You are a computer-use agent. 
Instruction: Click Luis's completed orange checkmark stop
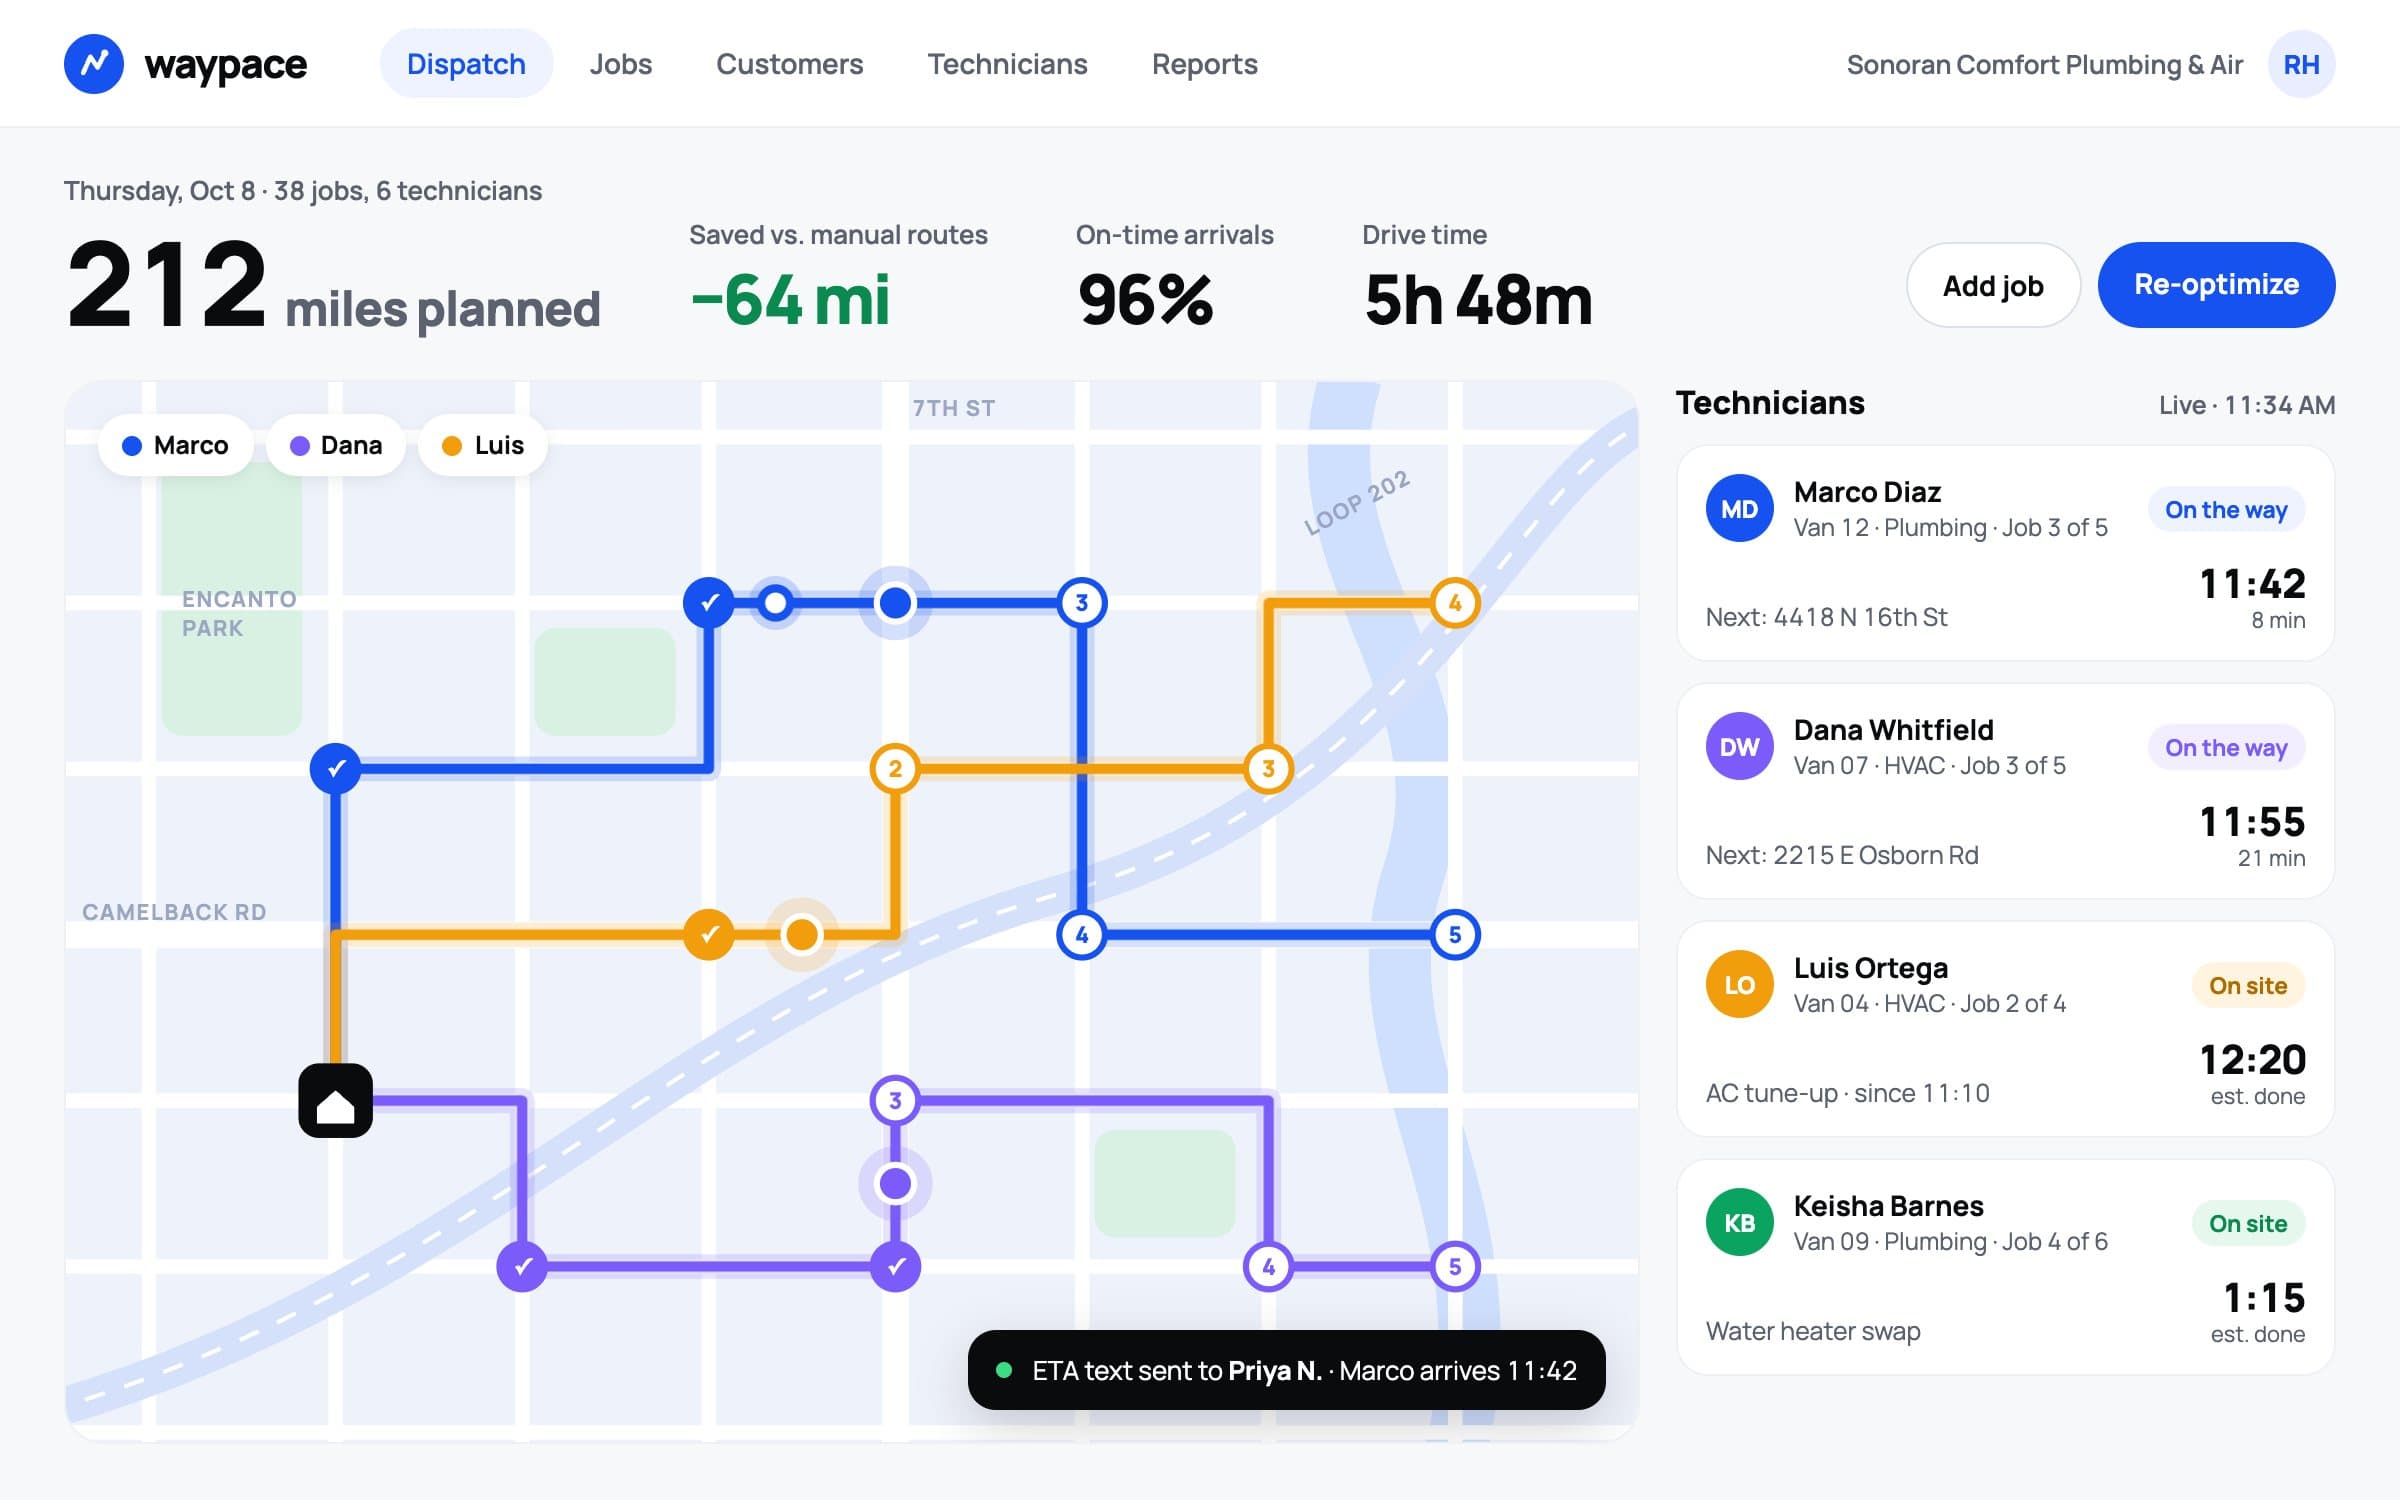click(x=709, y=935)
